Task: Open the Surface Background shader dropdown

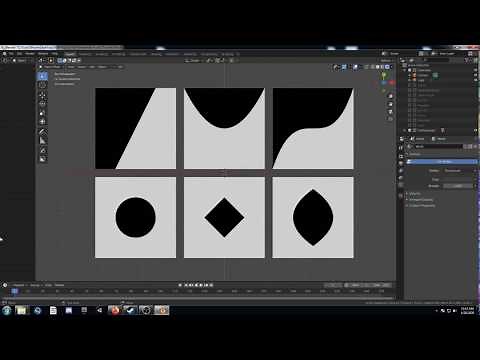Action: point(458,171)
